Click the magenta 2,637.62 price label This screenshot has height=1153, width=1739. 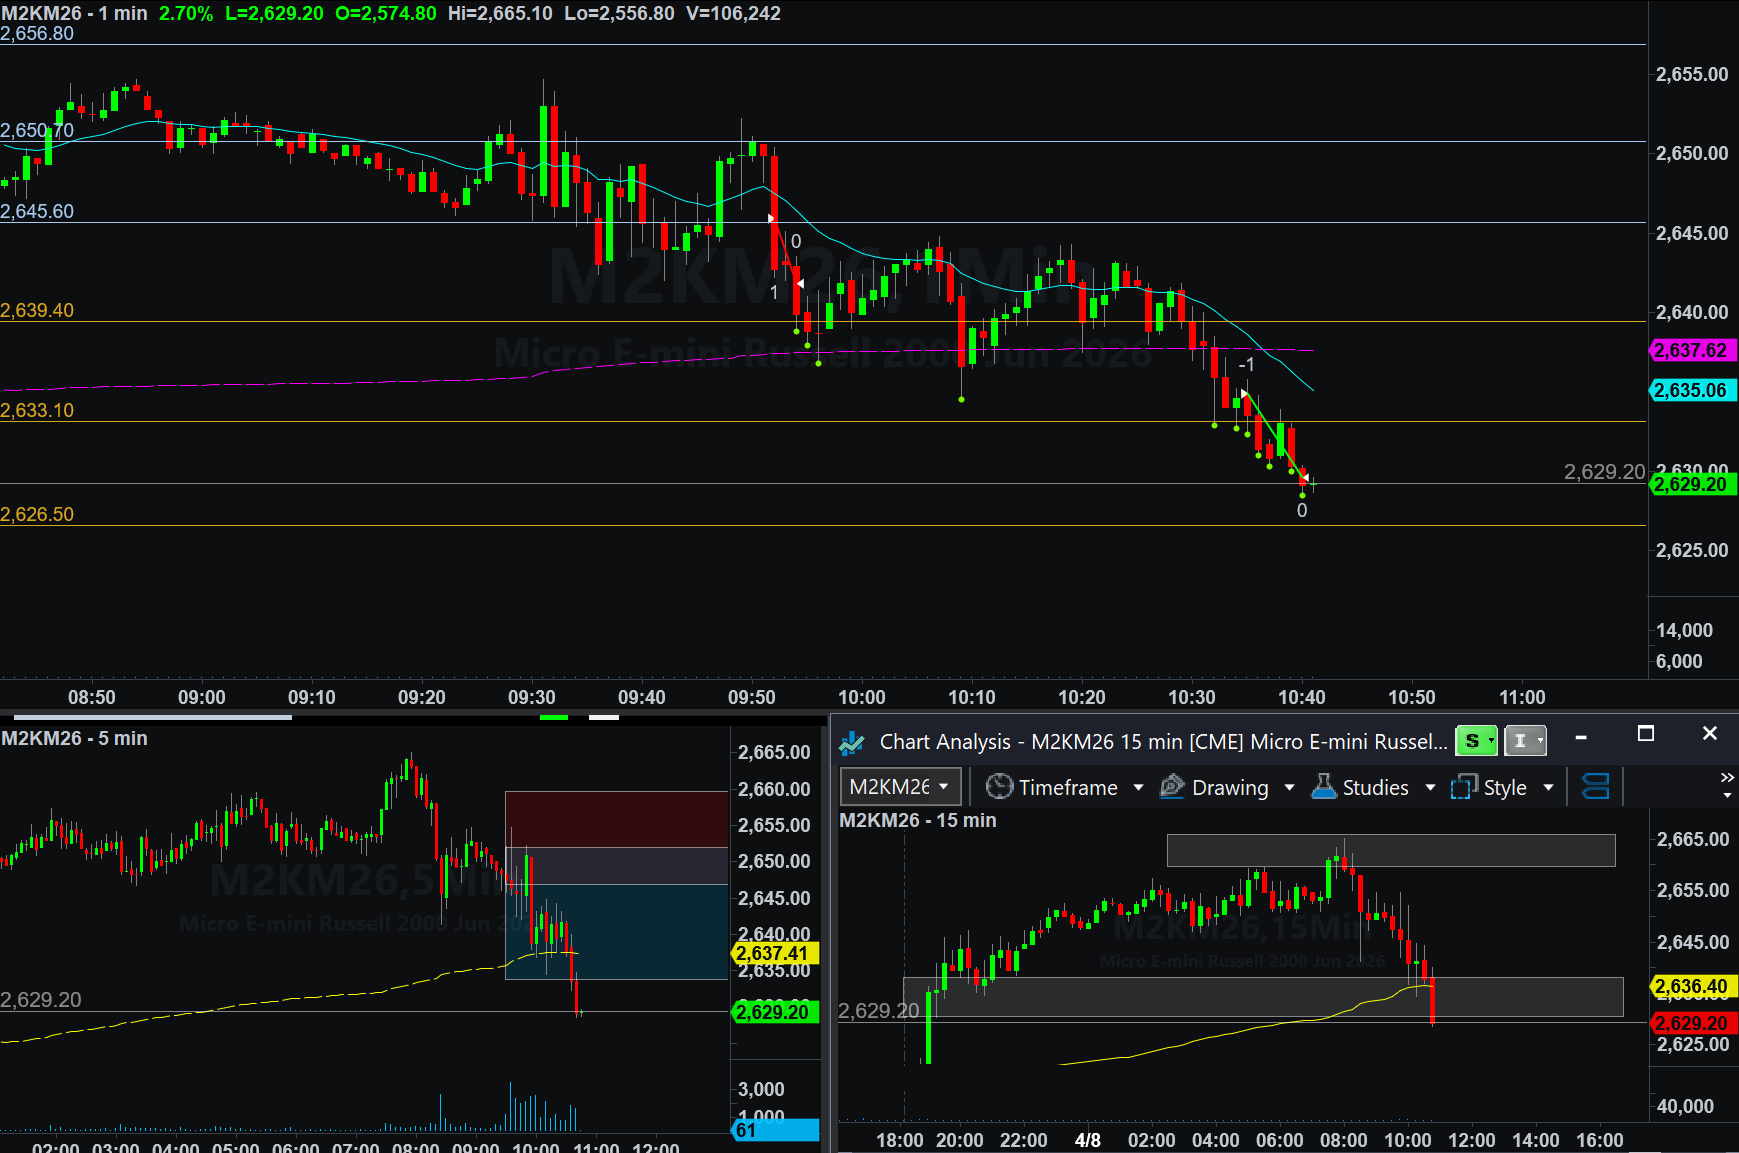point(1691,351)
